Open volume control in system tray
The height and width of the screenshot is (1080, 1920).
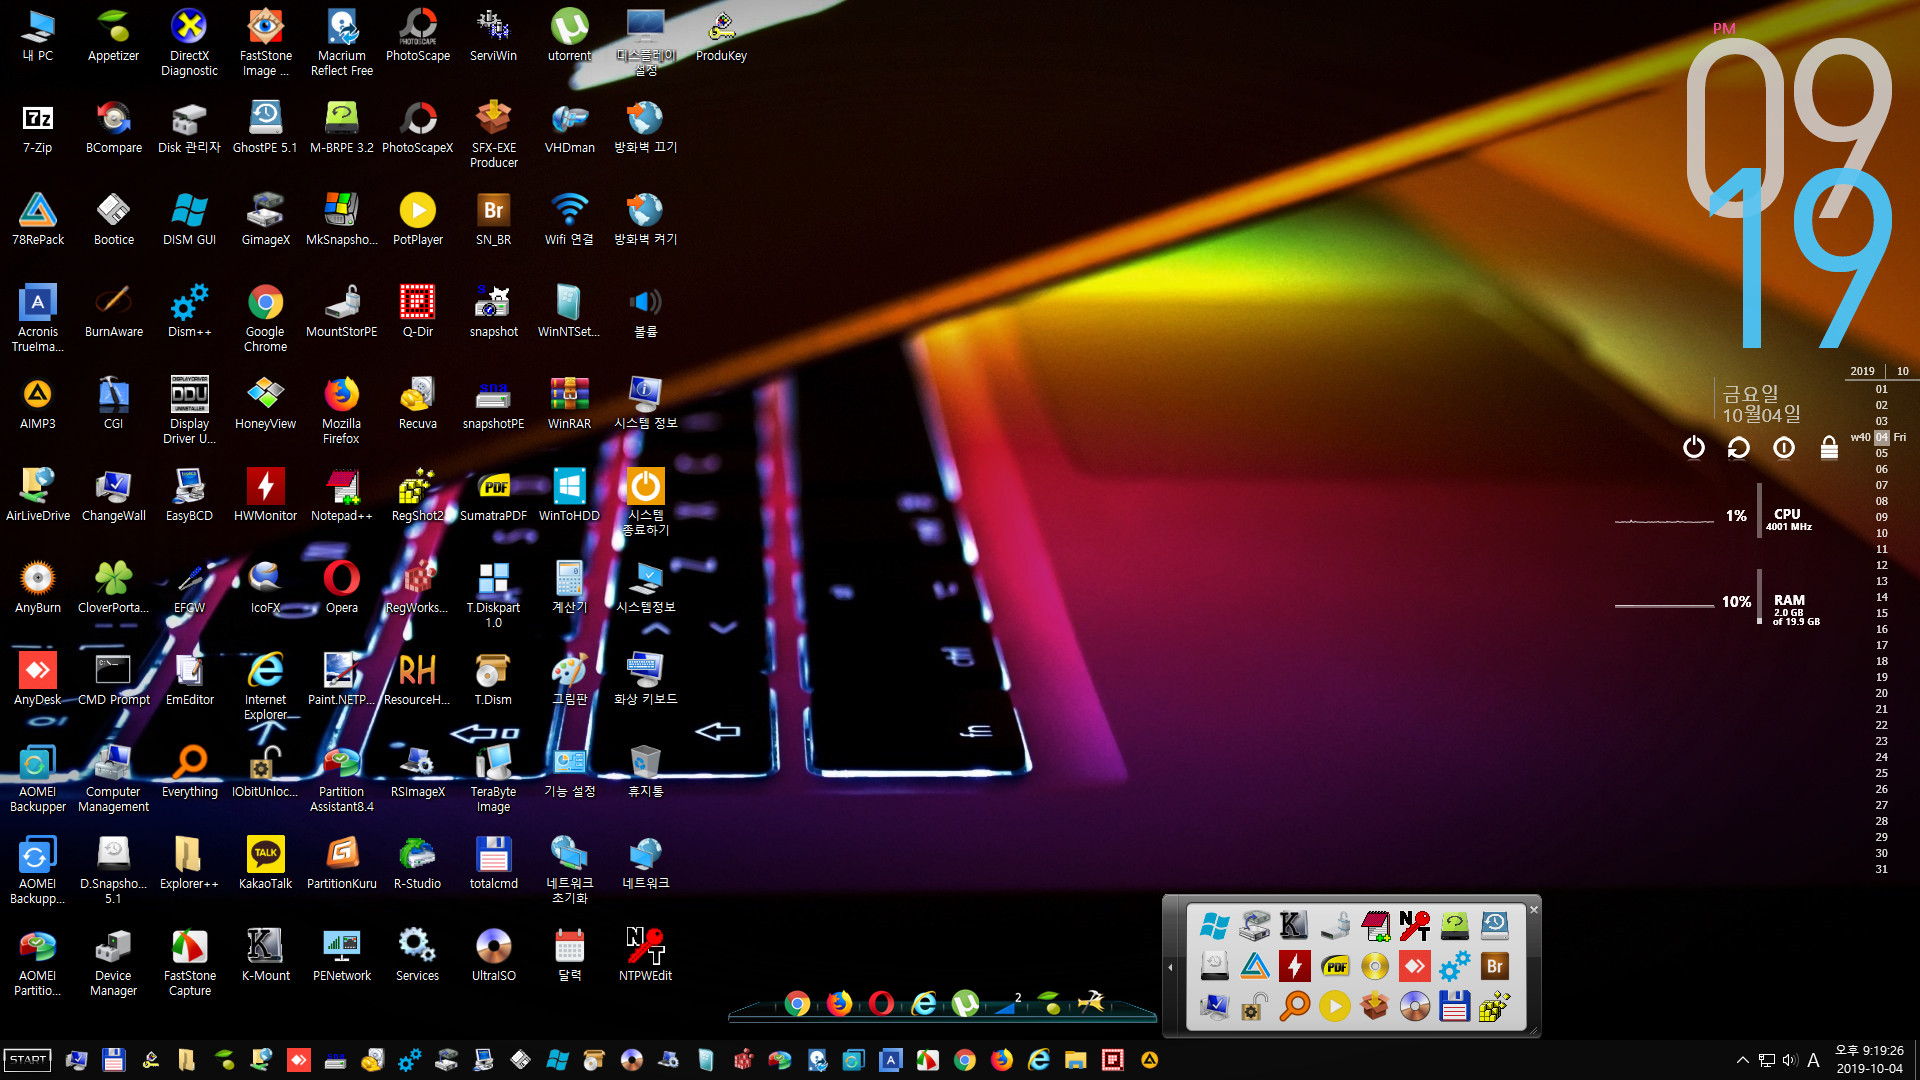(x=1789, y=1060)
